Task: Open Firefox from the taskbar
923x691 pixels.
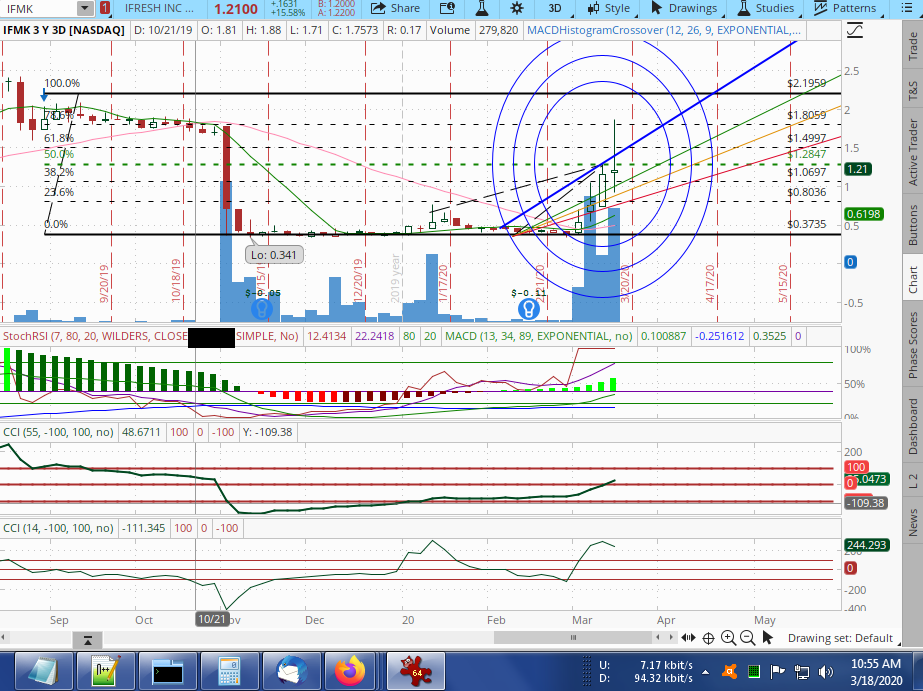Action: pyautogui.click(x=351, y=670)
